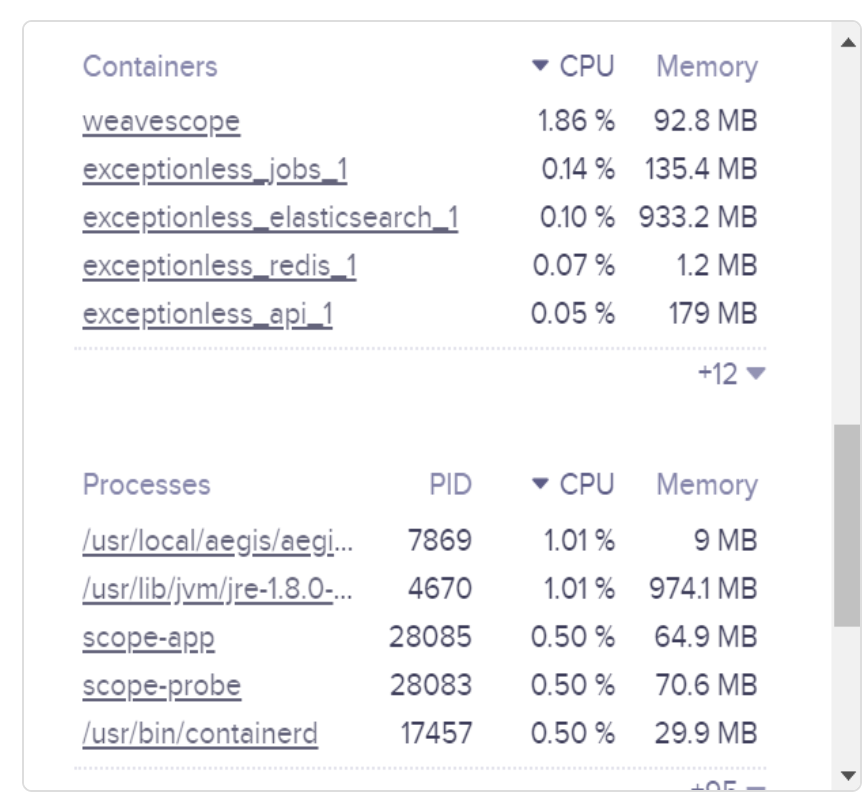Click exceptionless_api_1 container link
Screen dimensions: 864x802
tap(208, 314)
